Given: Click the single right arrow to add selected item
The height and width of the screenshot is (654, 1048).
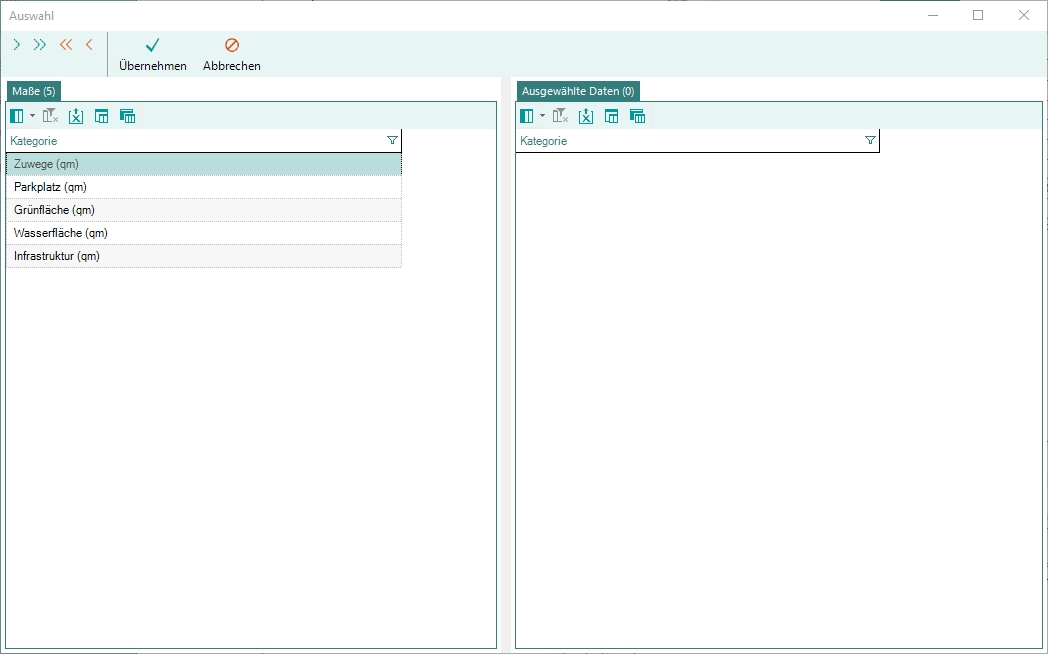Looking at the screenshot, I should (17, 45).
